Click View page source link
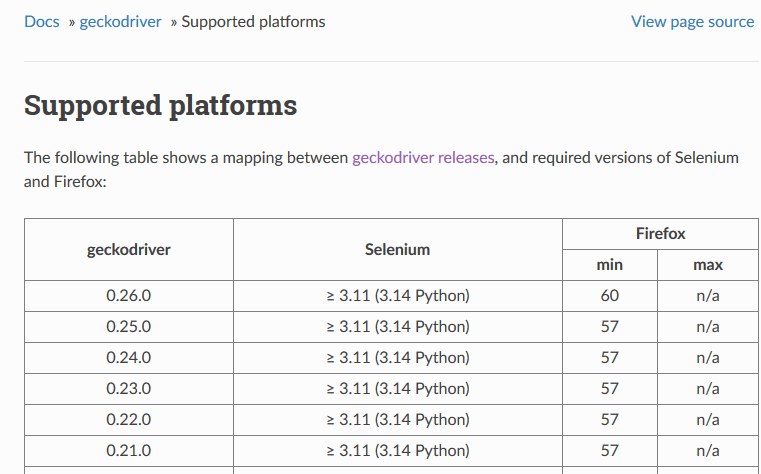The width and height of the screenshot is (761, 474). [x=692, y=21]
